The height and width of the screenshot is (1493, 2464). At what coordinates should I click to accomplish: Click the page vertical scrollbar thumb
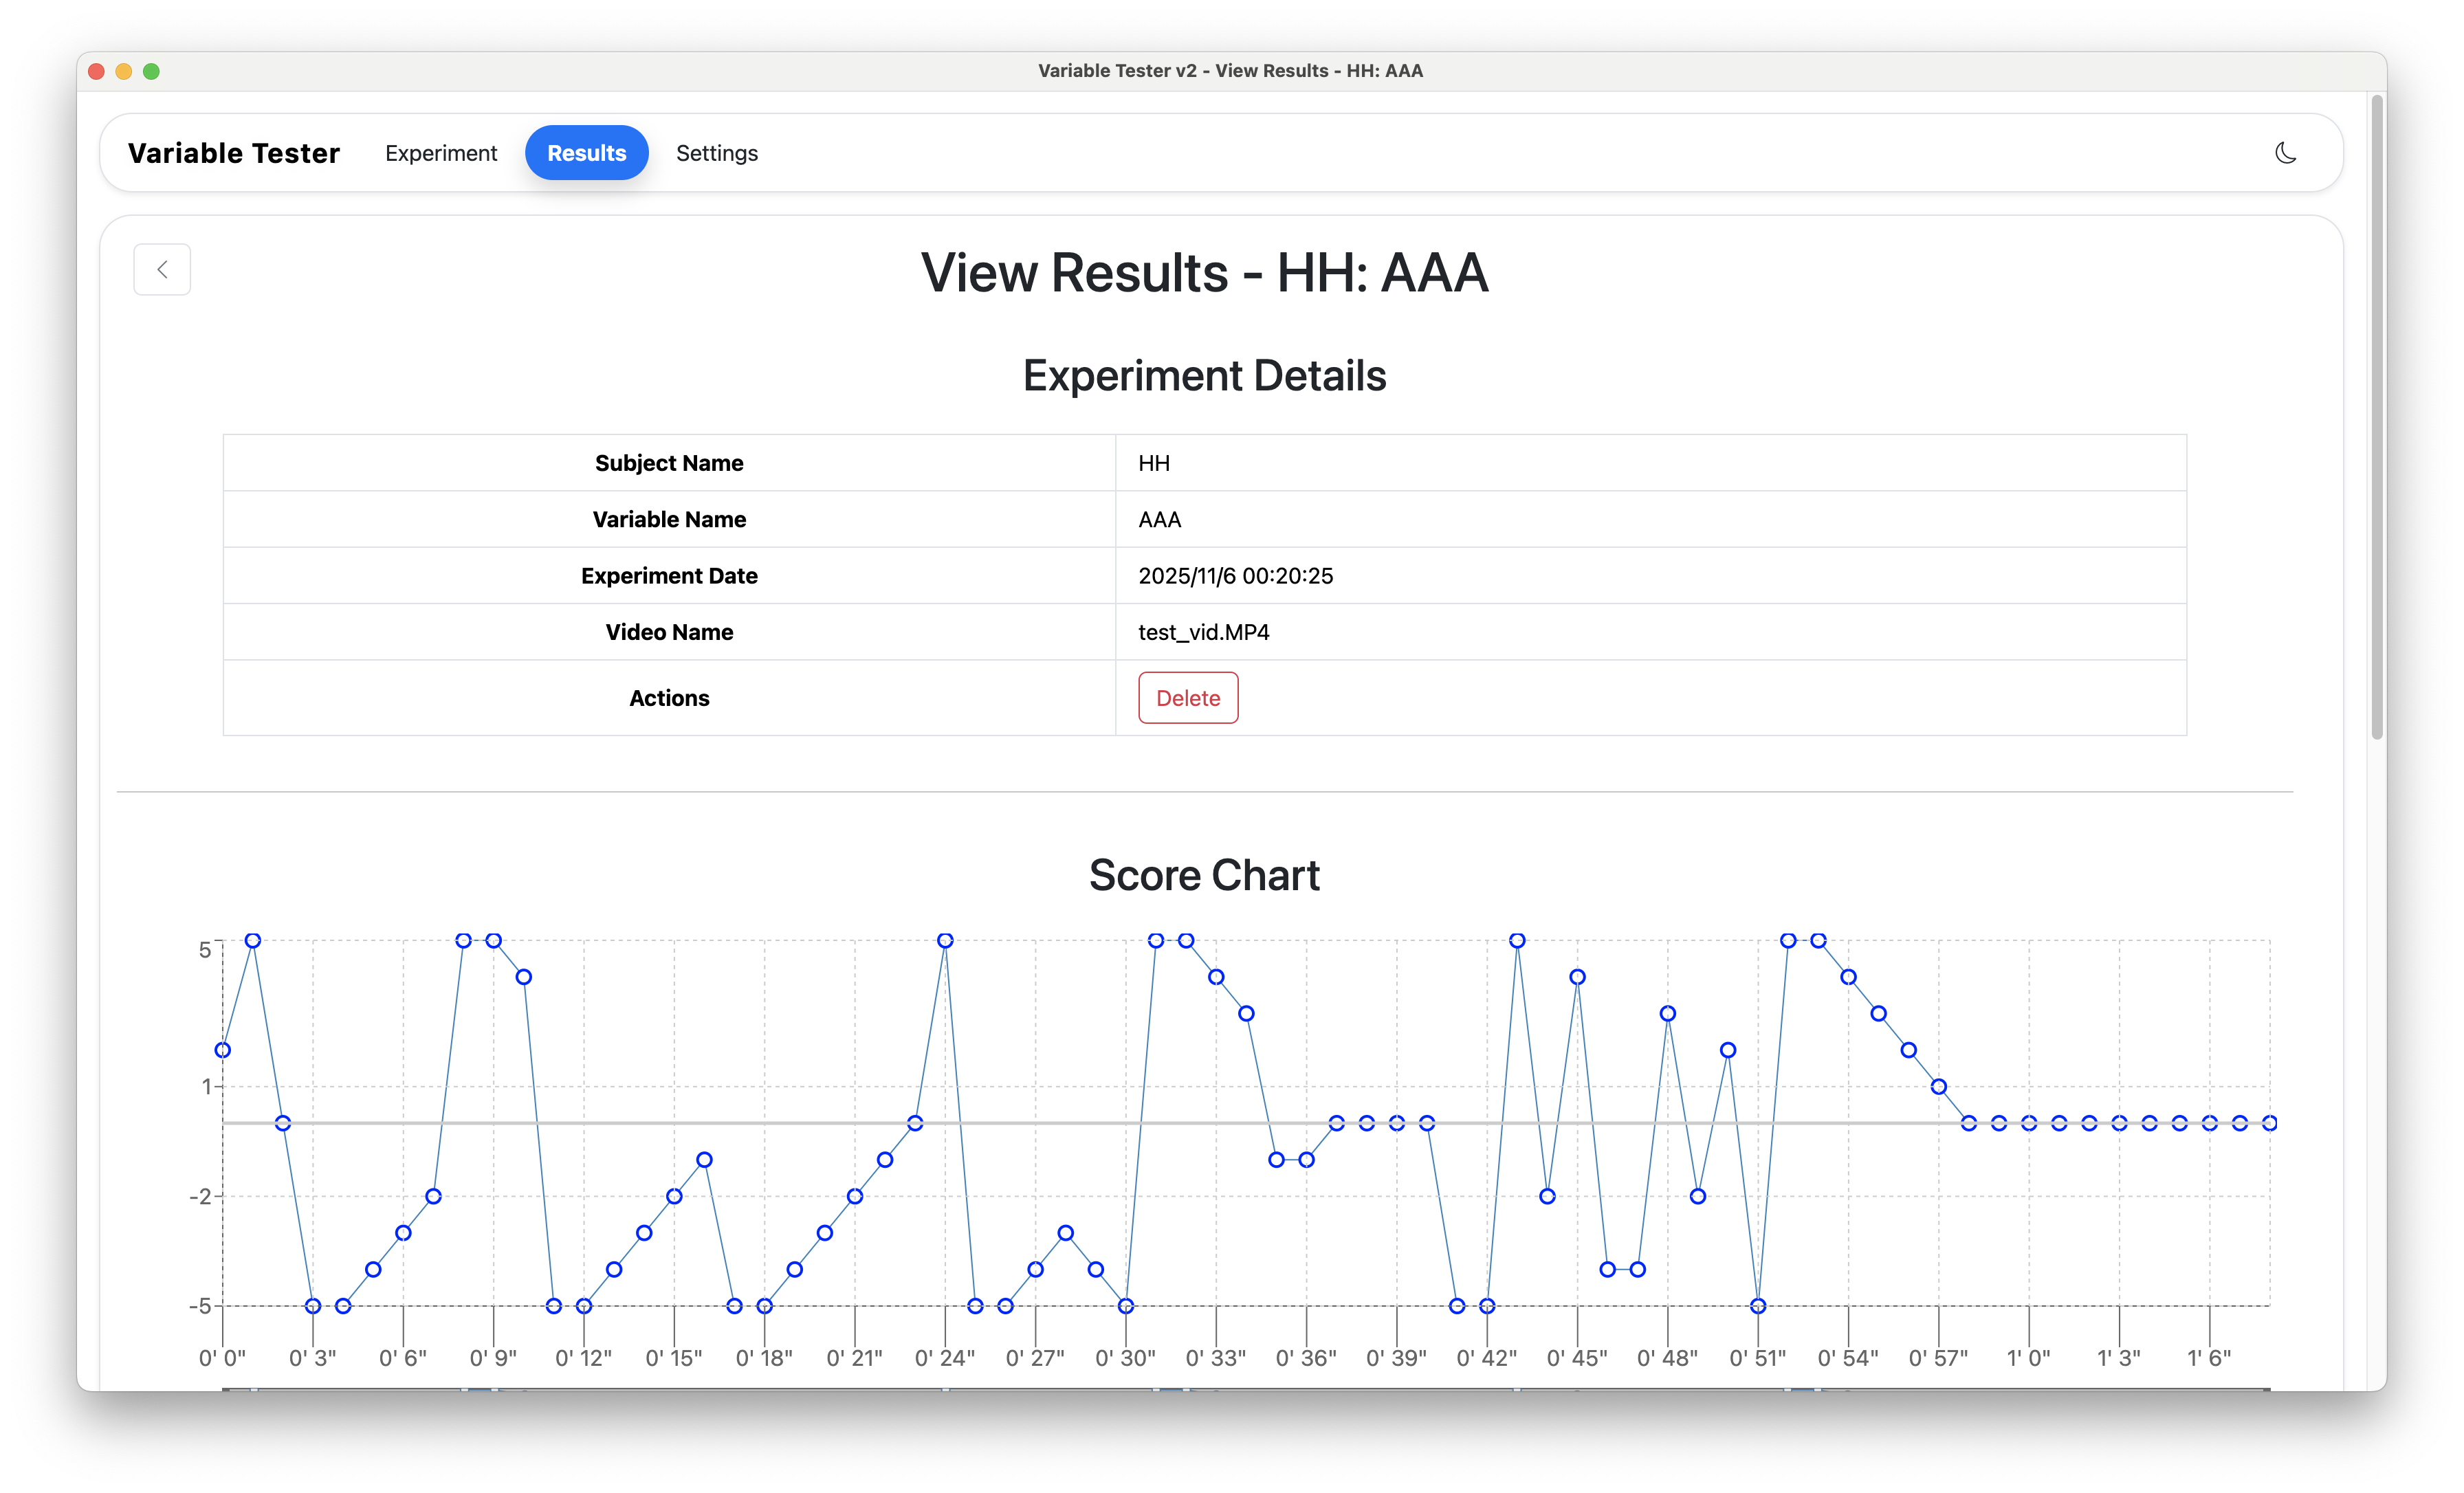pyautogui.click(x=2377, y=417)
